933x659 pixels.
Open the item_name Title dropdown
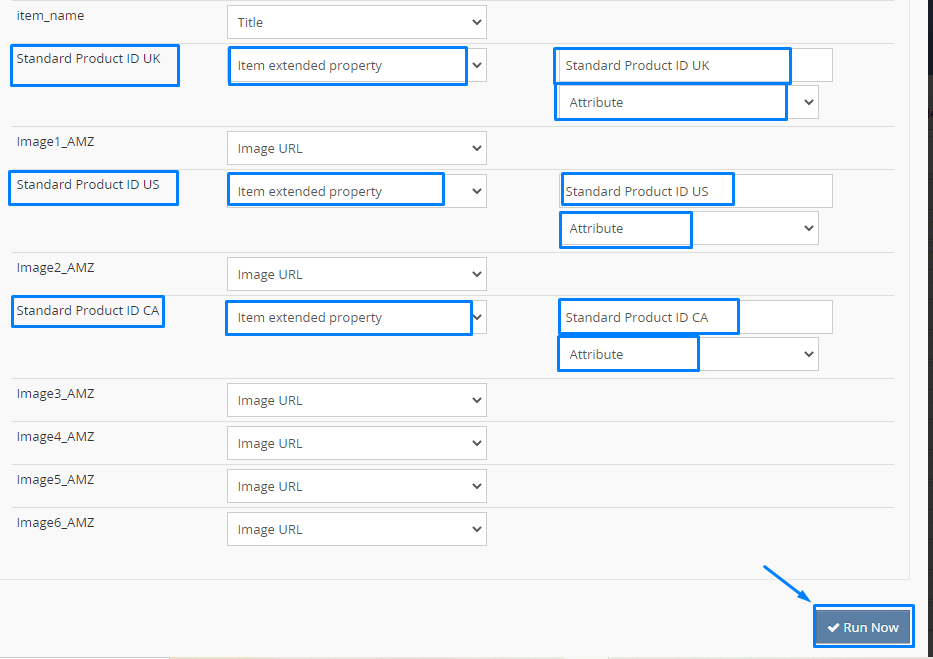coord(356,22)
